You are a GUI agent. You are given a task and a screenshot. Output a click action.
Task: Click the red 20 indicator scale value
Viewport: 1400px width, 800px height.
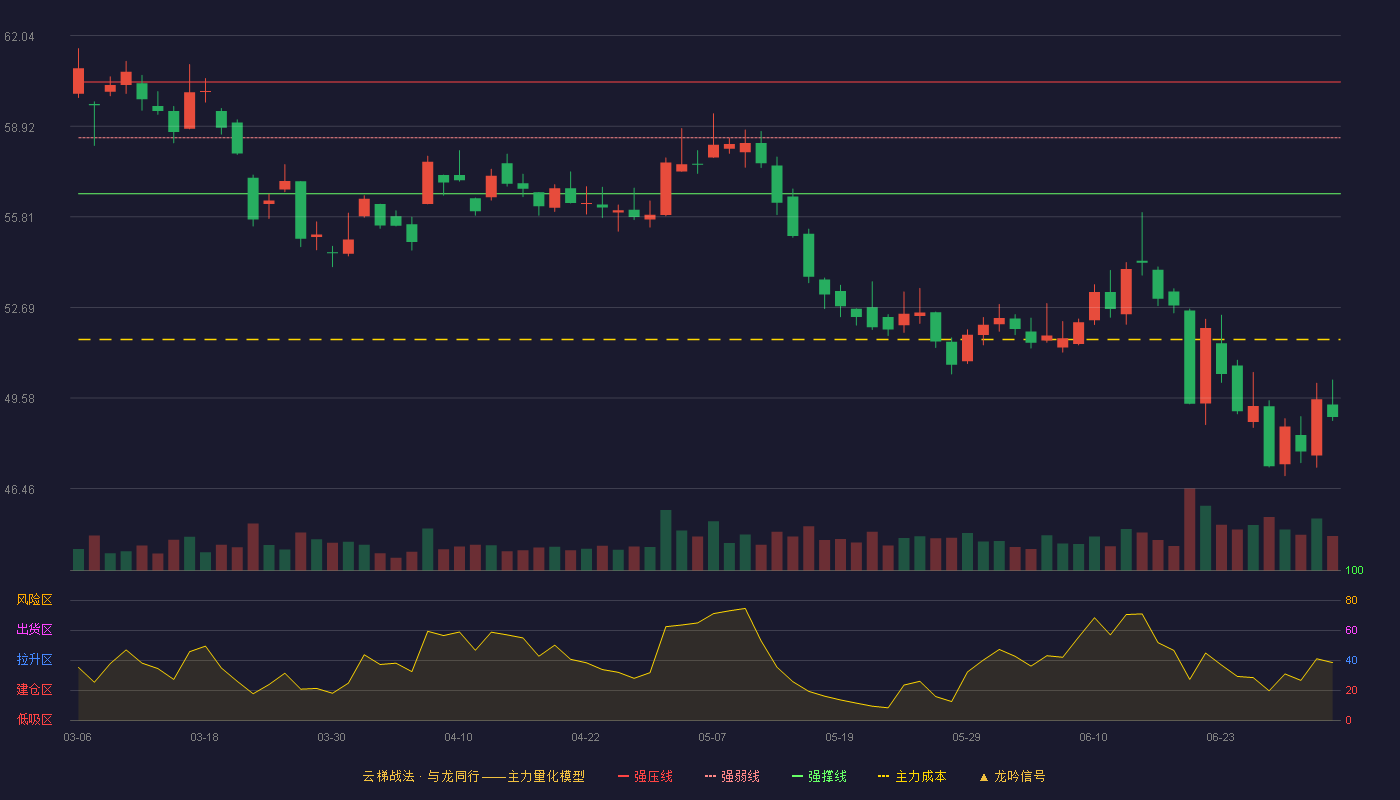[x=1351, y=690]
